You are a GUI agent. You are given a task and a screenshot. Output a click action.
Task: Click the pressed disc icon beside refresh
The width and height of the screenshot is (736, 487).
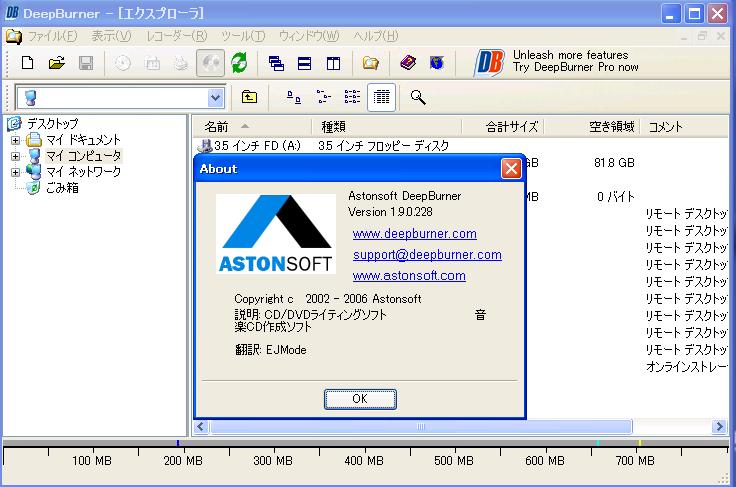[x=210, y=63]
